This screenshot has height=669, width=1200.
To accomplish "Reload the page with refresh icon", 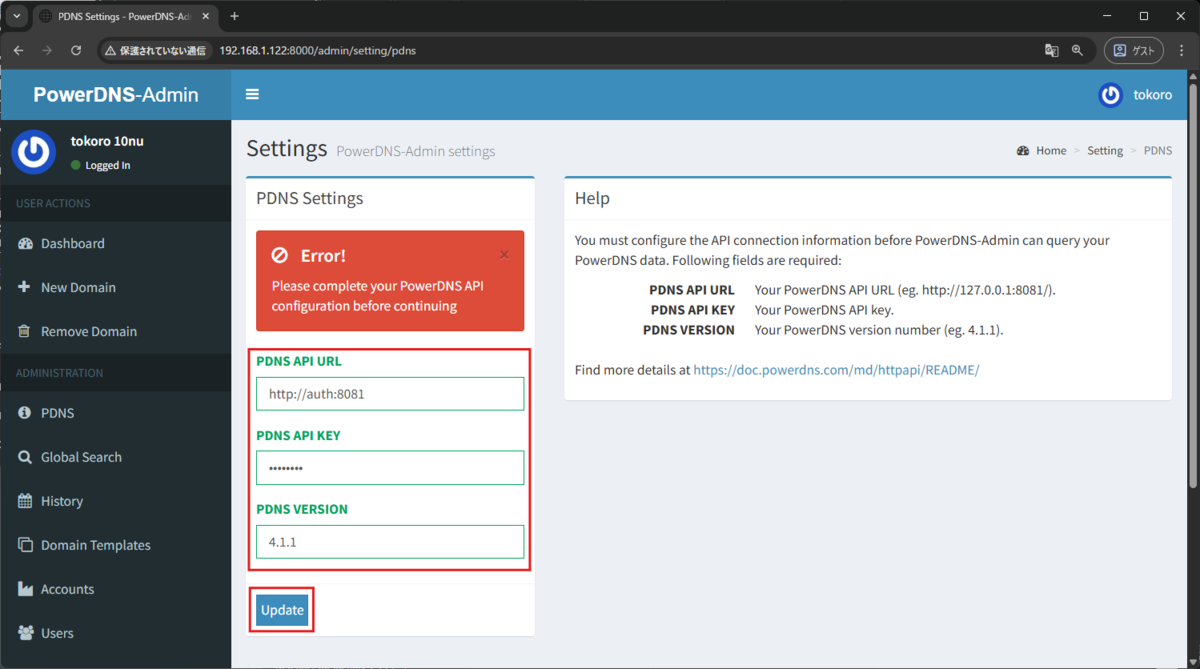I will (x=76, y=50).
